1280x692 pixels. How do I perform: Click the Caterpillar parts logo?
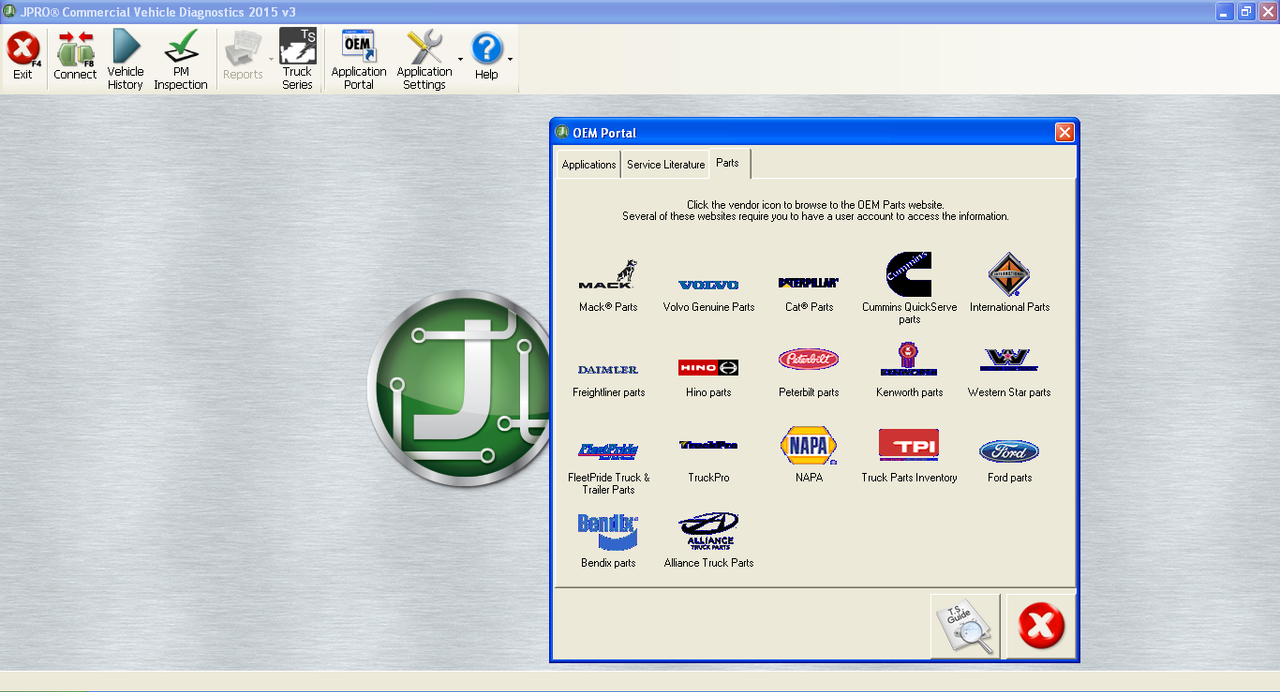pos(808,283)
